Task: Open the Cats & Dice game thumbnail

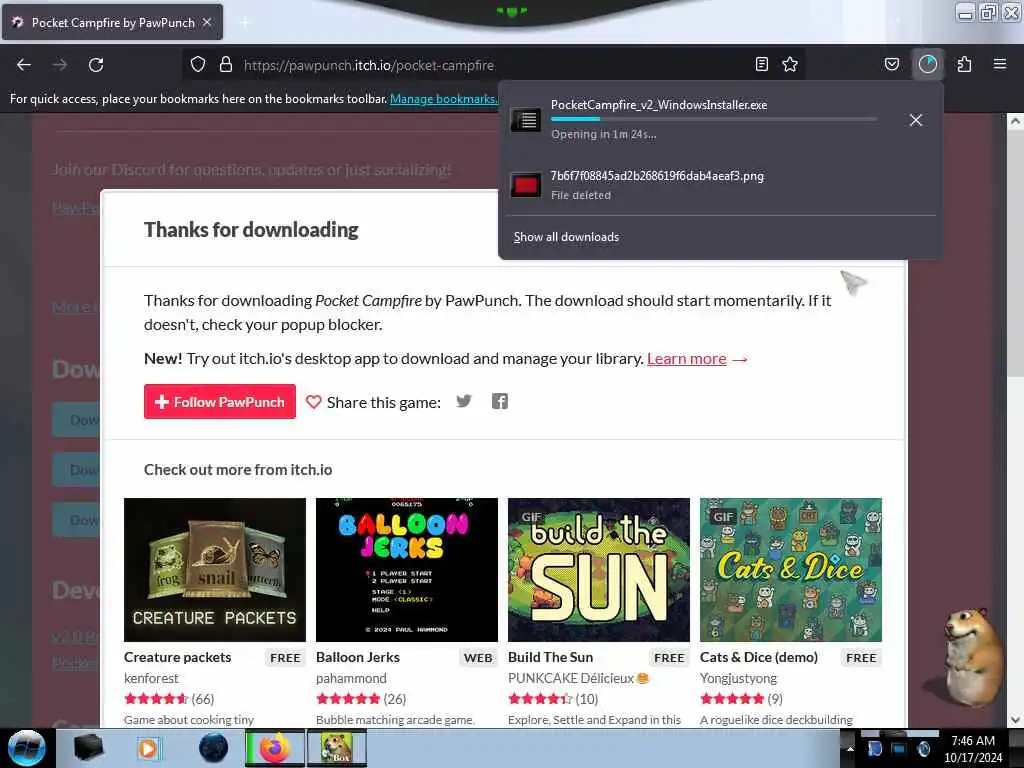Action: [x=791, y=570]
